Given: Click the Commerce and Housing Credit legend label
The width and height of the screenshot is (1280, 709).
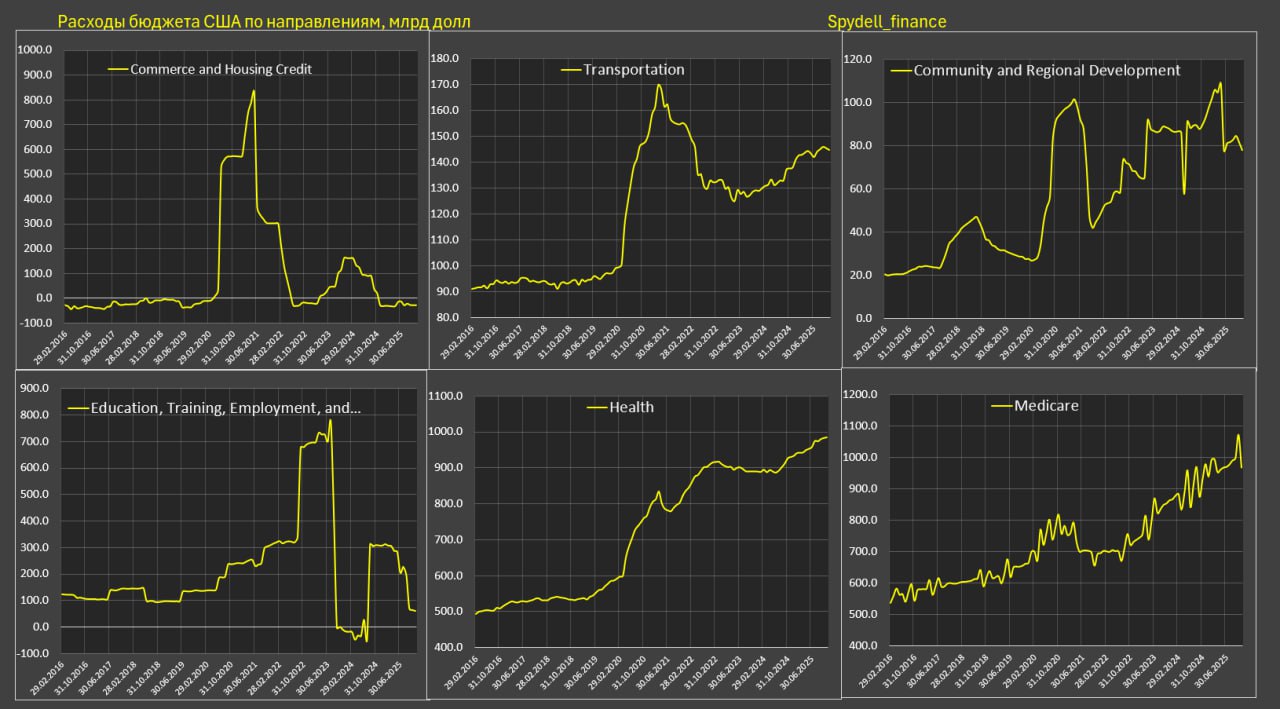Looking at the screenshot, I should pos(221,69).
